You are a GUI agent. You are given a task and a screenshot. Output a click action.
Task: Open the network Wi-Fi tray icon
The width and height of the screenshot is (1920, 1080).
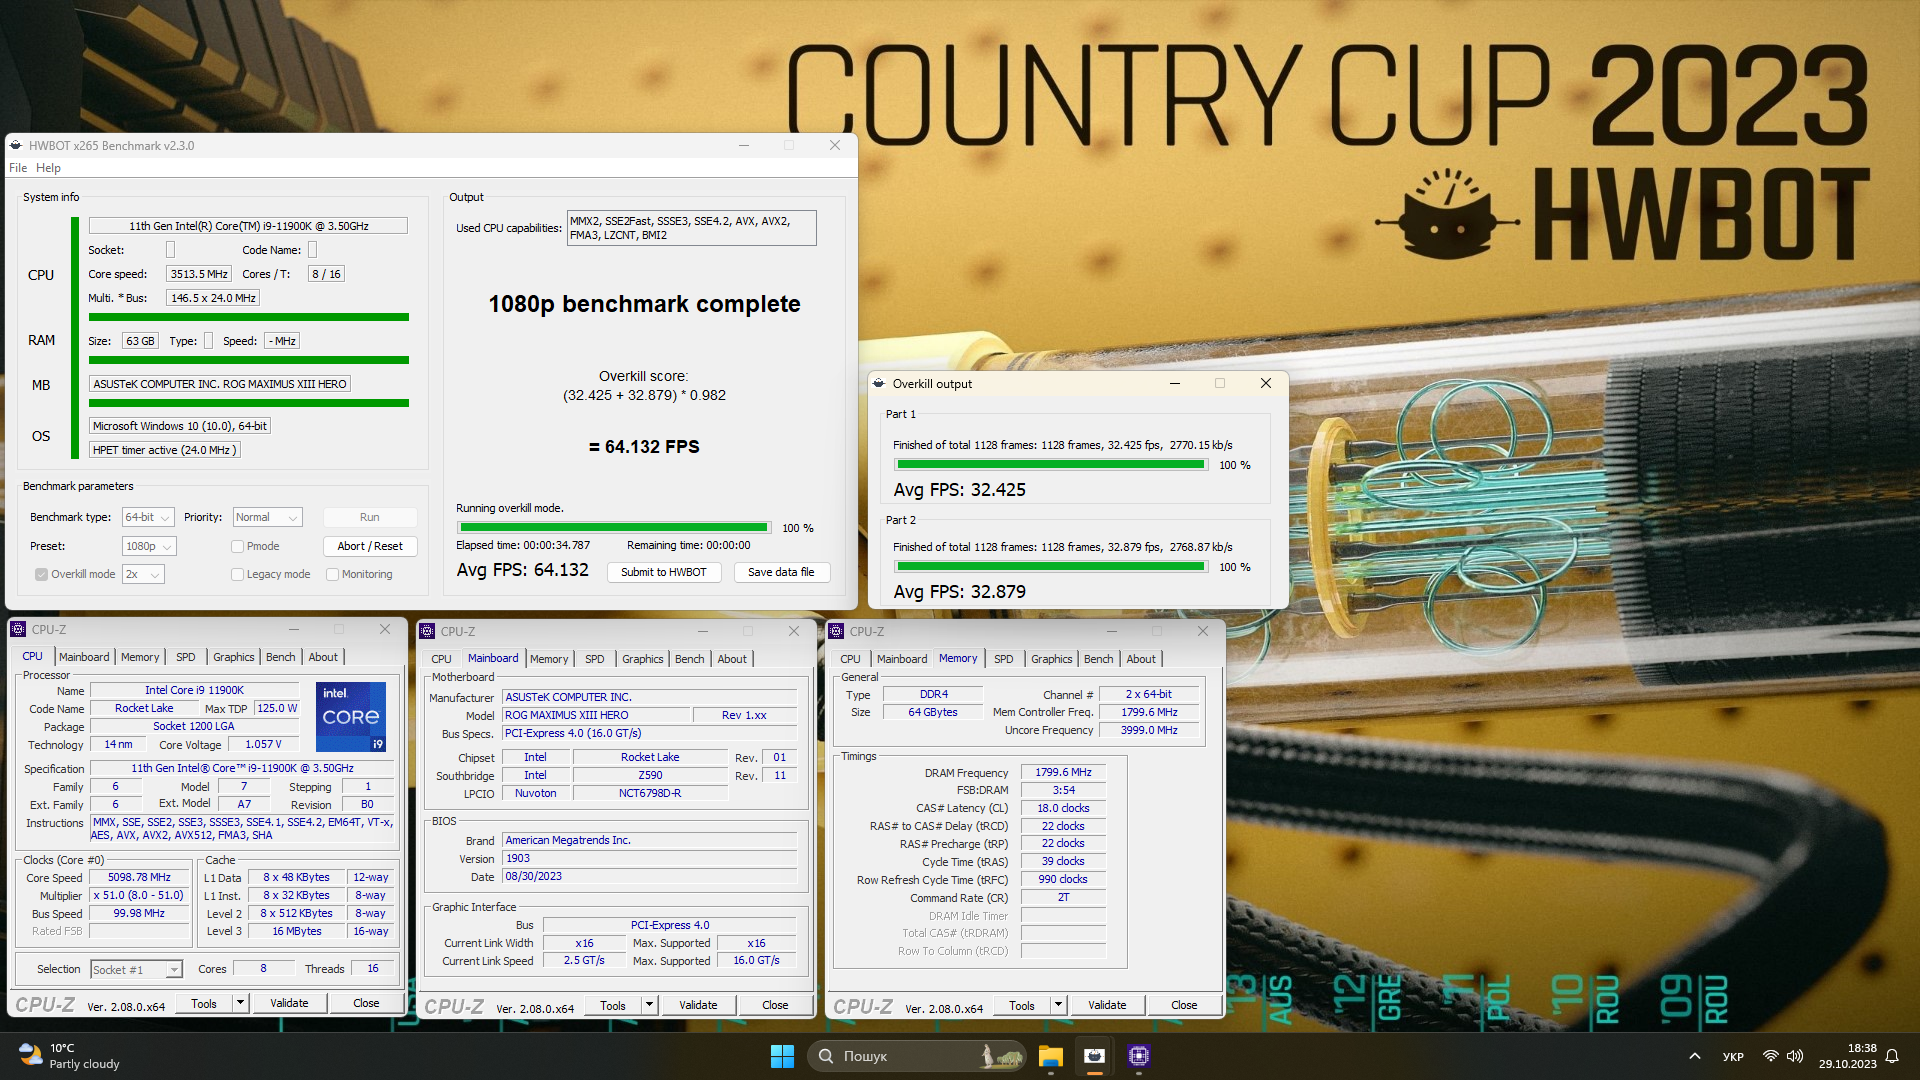click(x=1770, y=1056)
